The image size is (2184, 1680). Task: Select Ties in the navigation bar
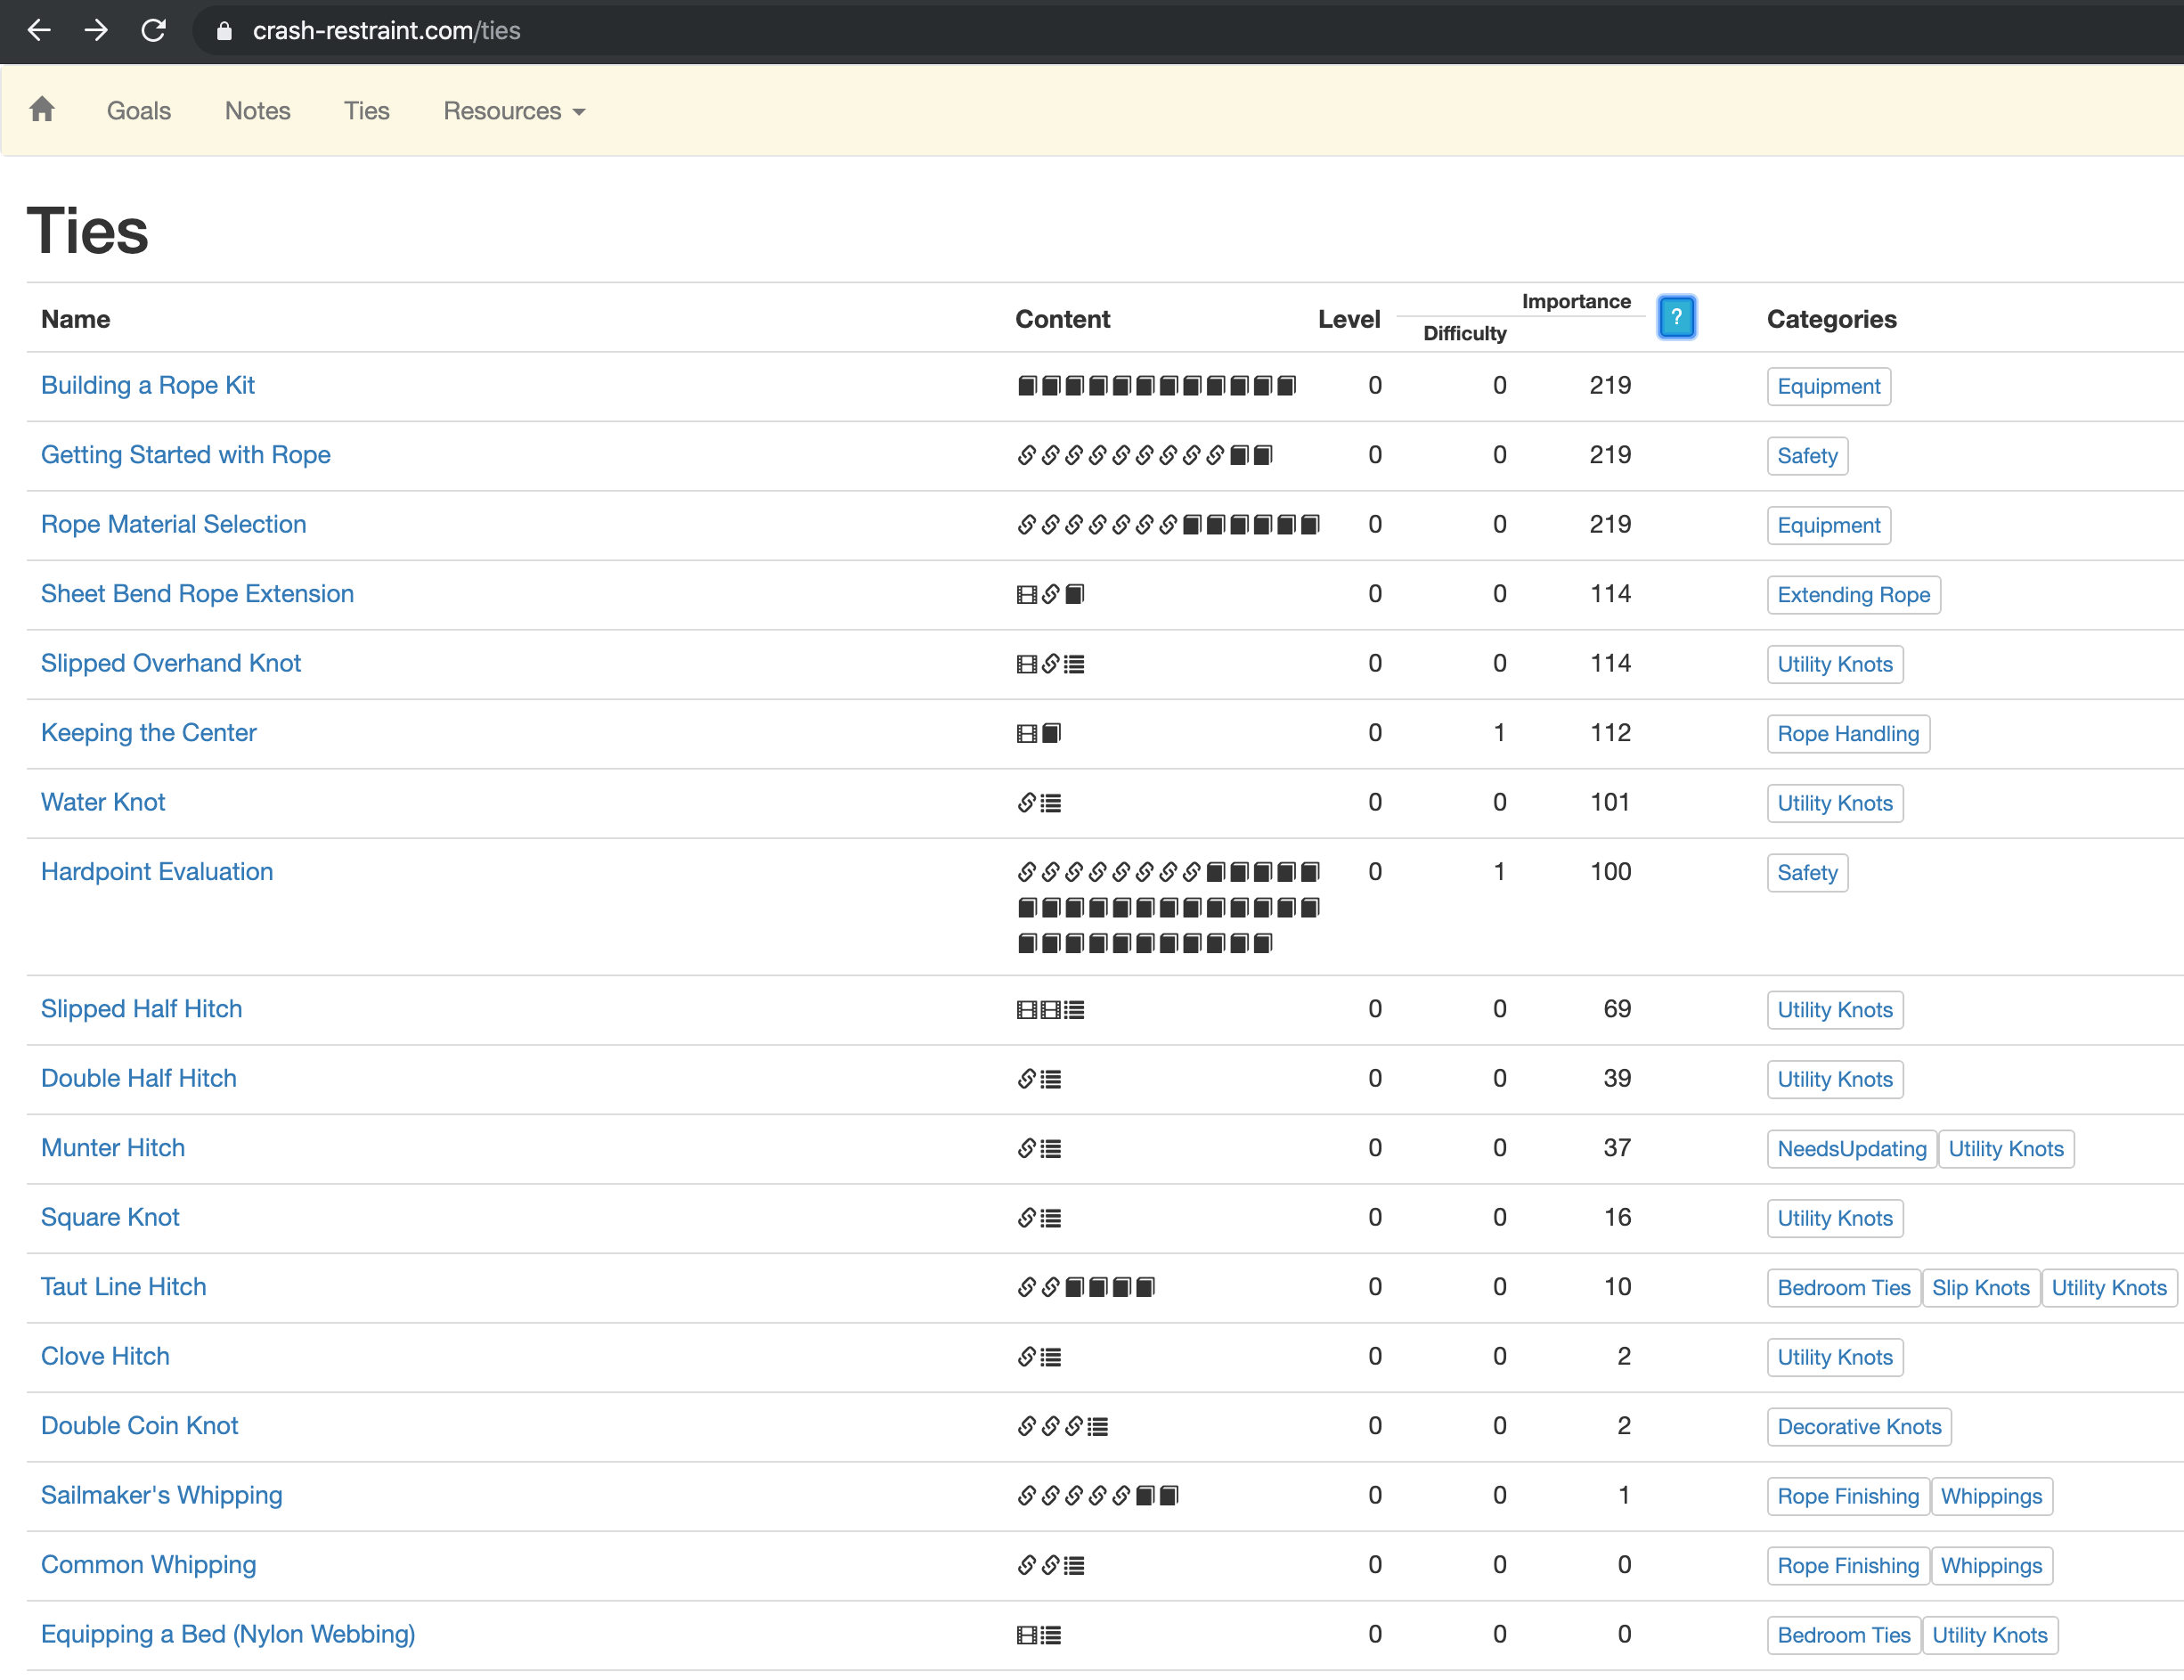pyautogui.click(x=367, y=111)
